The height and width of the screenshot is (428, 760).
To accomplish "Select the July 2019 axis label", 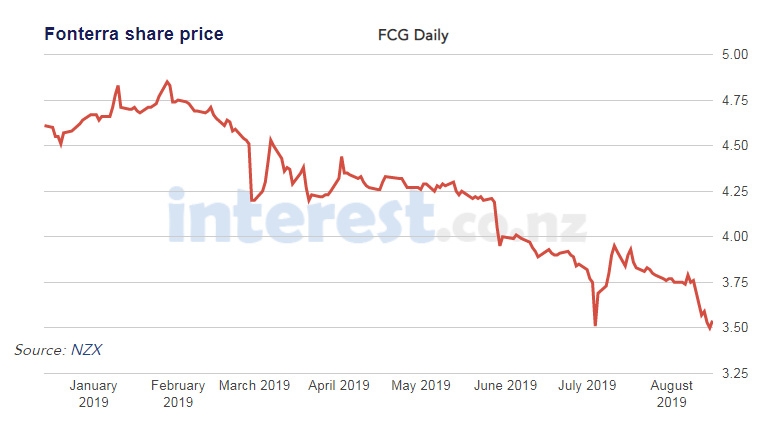I will 586,385.
